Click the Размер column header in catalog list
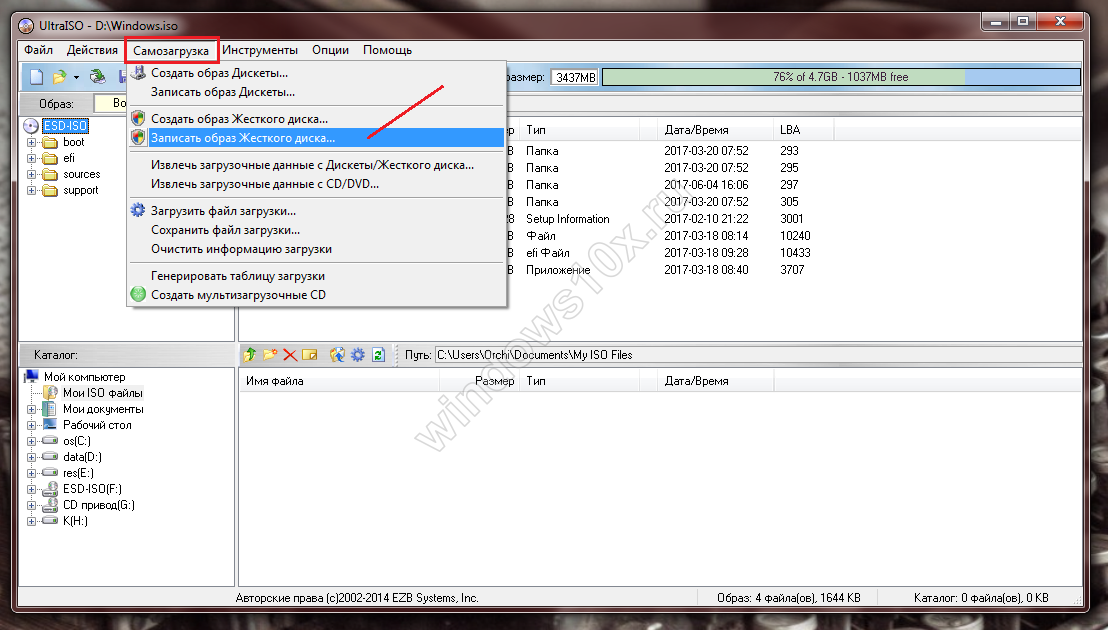Viewport: 1108px width, 630px height. click(x=480, y=381)
